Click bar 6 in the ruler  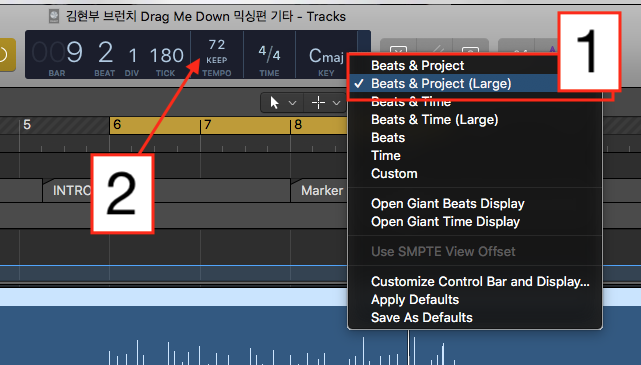pos(117,125)
